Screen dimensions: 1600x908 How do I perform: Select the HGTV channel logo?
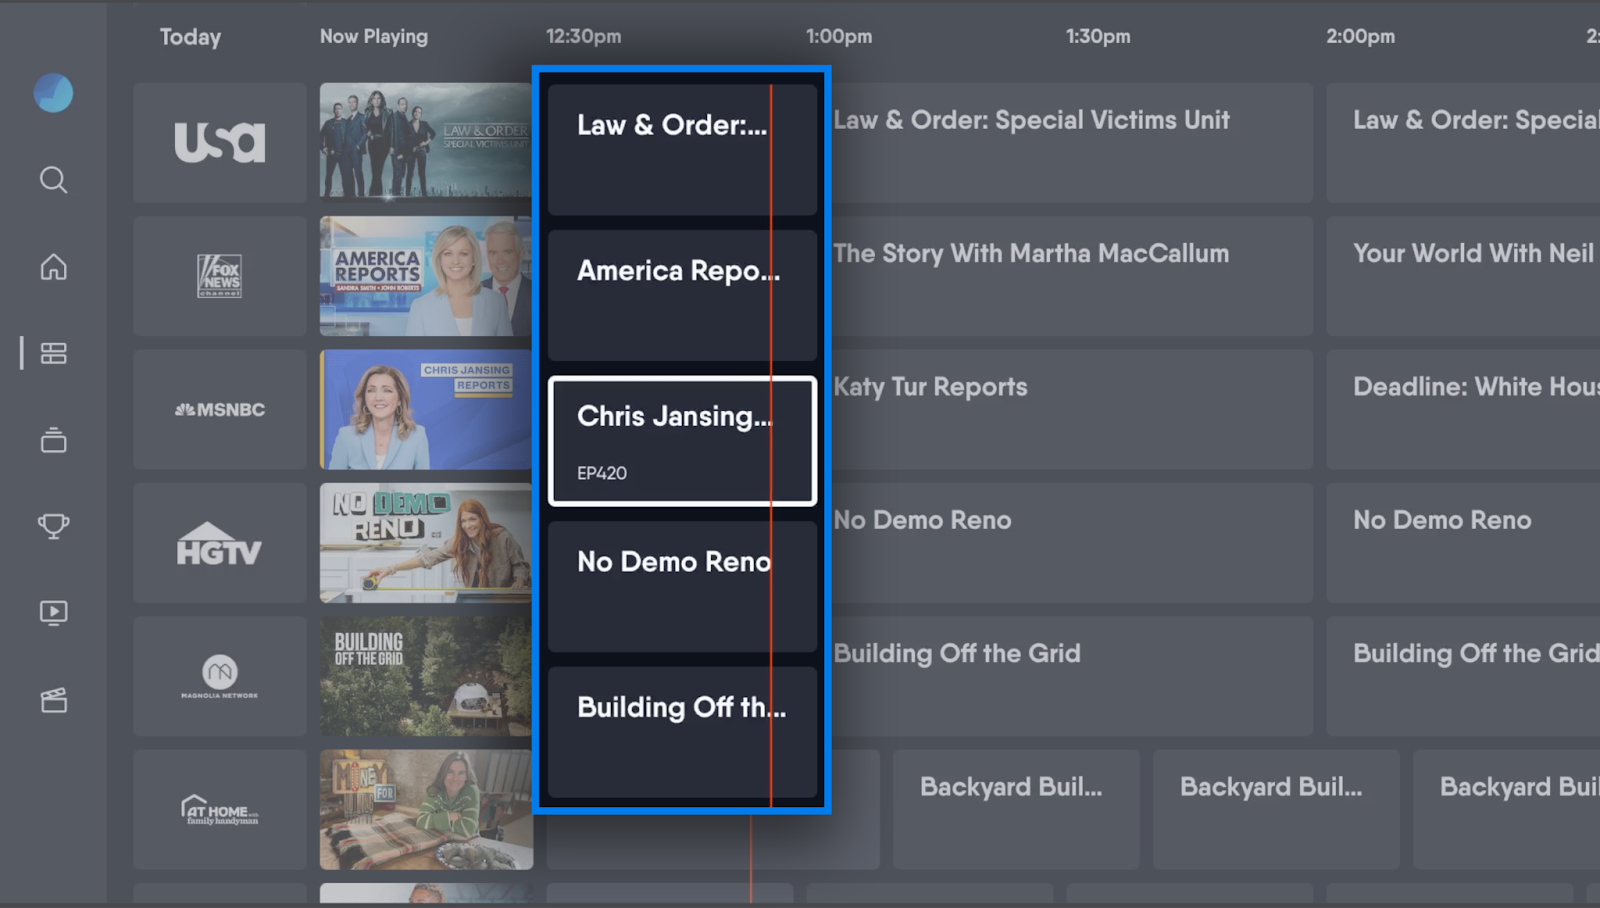point(220,543)
